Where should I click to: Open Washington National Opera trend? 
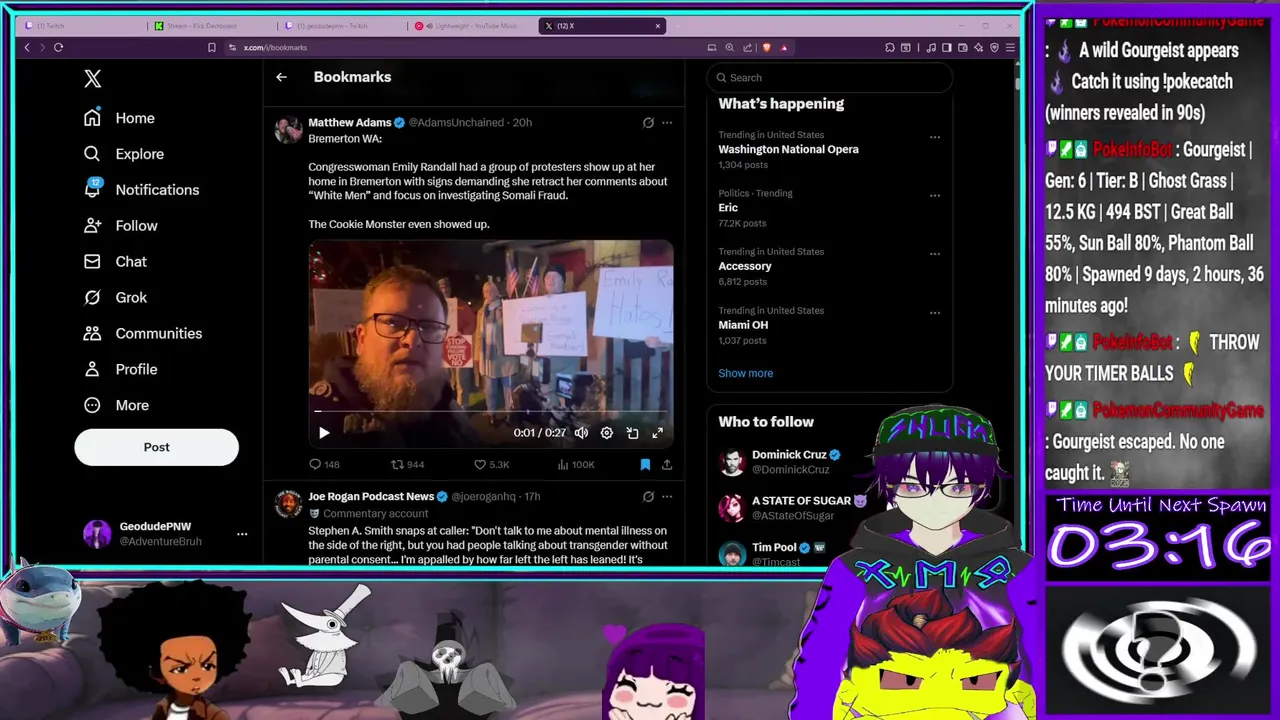[x=788, y=149]
